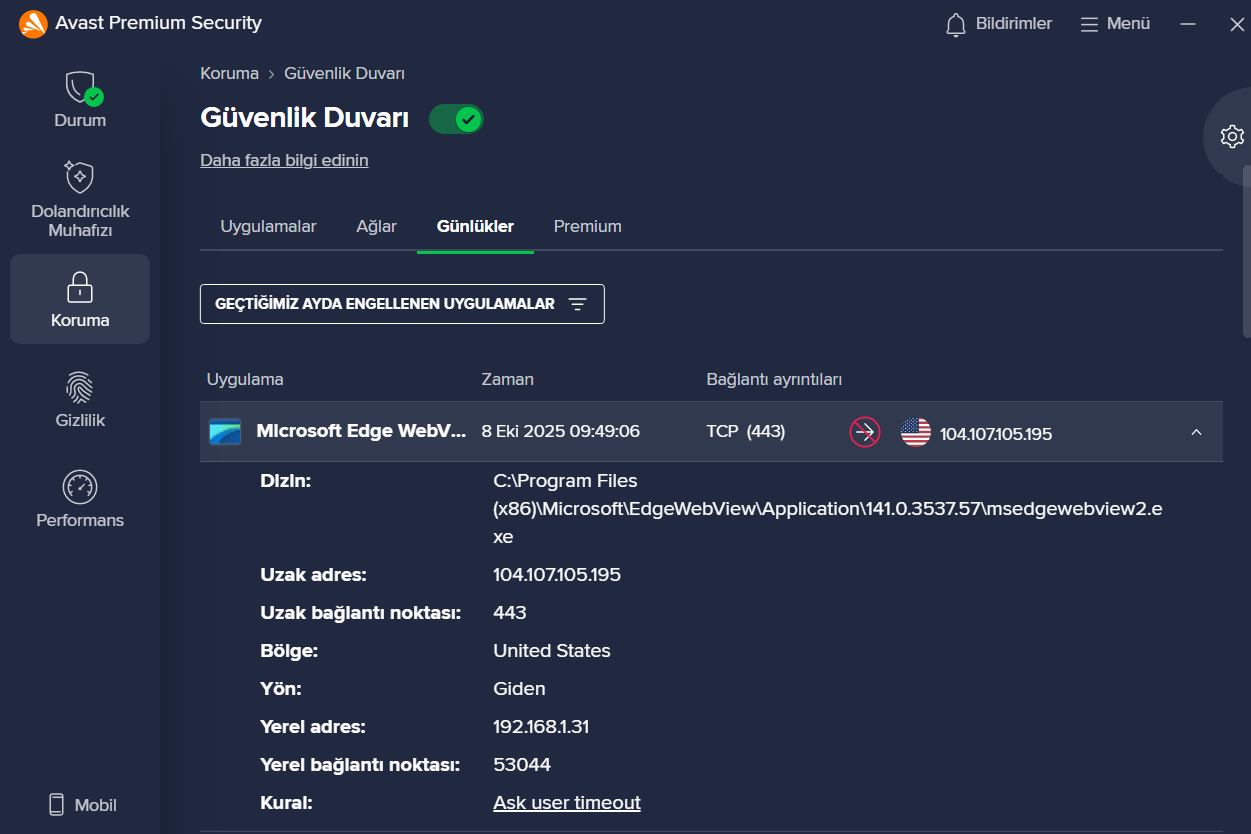The height and width of the screenshot is (834, 1251).
Task: Open the Durum shield status icon
Action: pos(80,90)
